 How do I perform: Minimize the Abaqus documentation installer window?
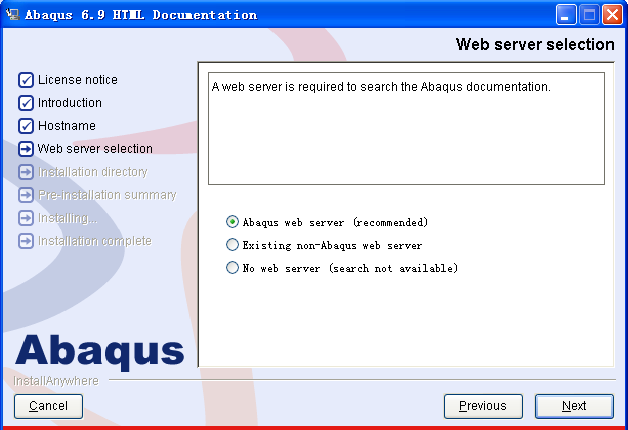pos(566,15)
